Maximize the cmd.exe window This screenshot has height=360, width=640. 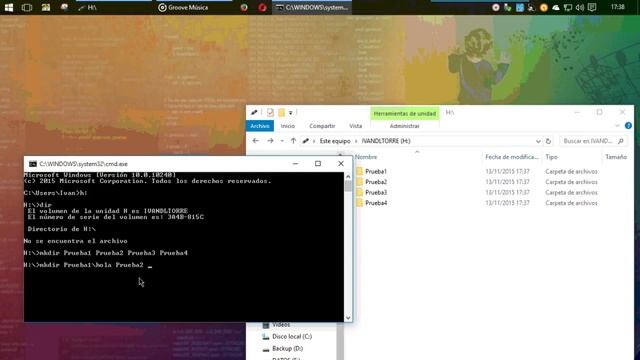tap(318, 164)
